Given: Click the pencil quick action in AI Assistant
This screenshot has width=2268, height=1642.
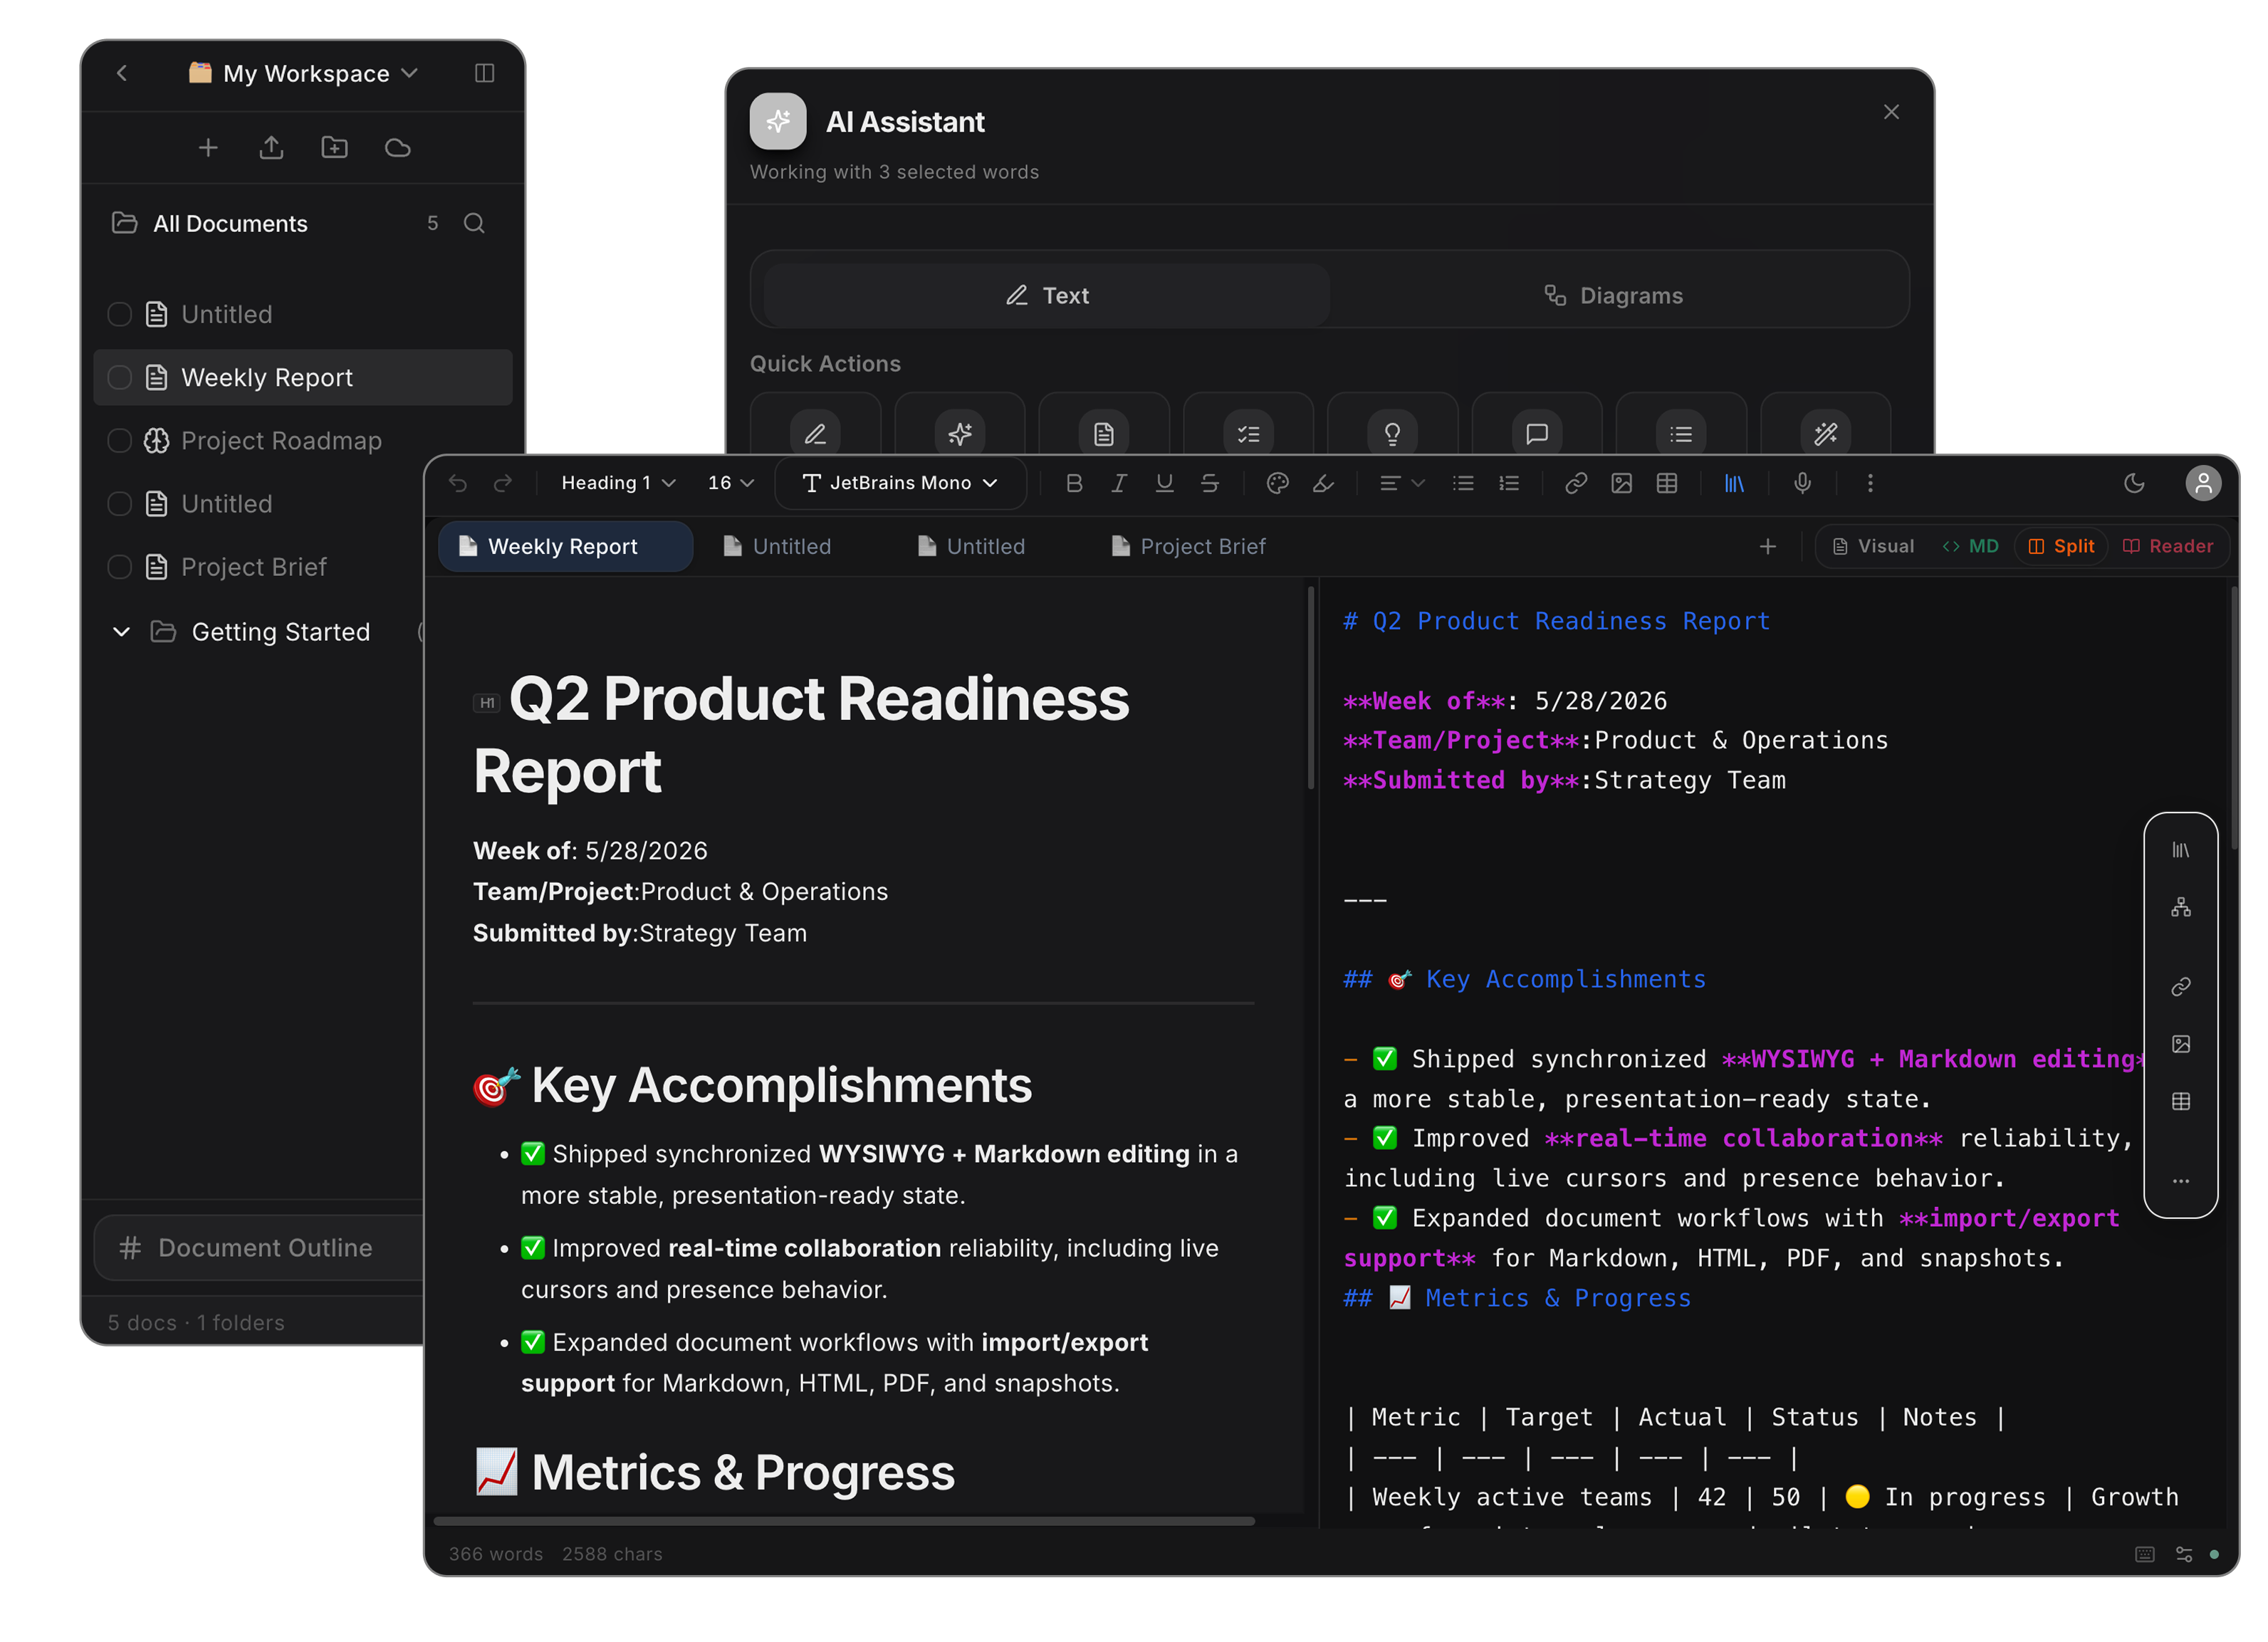Looking at the screenshot, I should [x=815, y=433].
